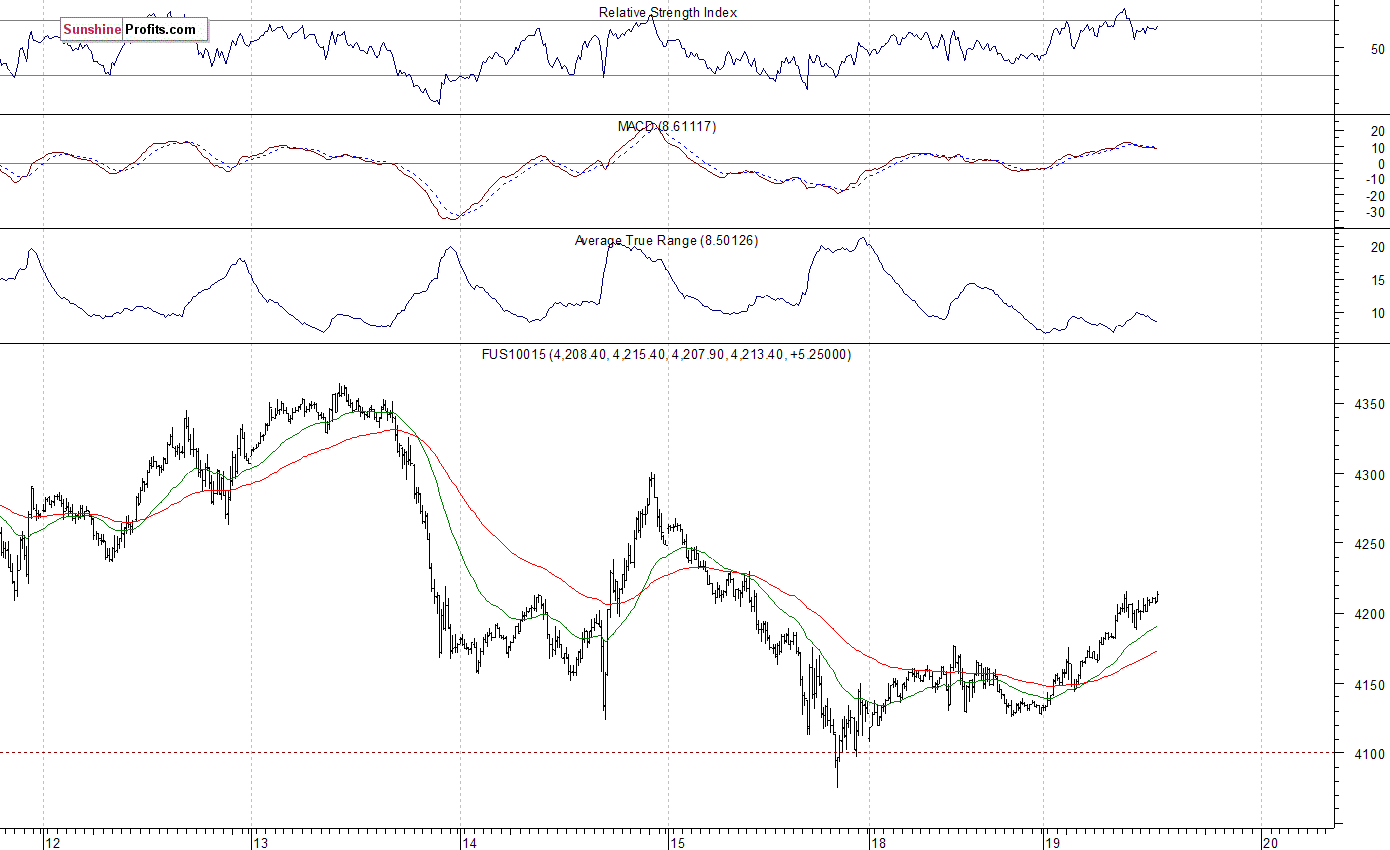The image size is (1390, 850).
Task: Click the date label 14 on time axis
Action: [x=470, y=842]
